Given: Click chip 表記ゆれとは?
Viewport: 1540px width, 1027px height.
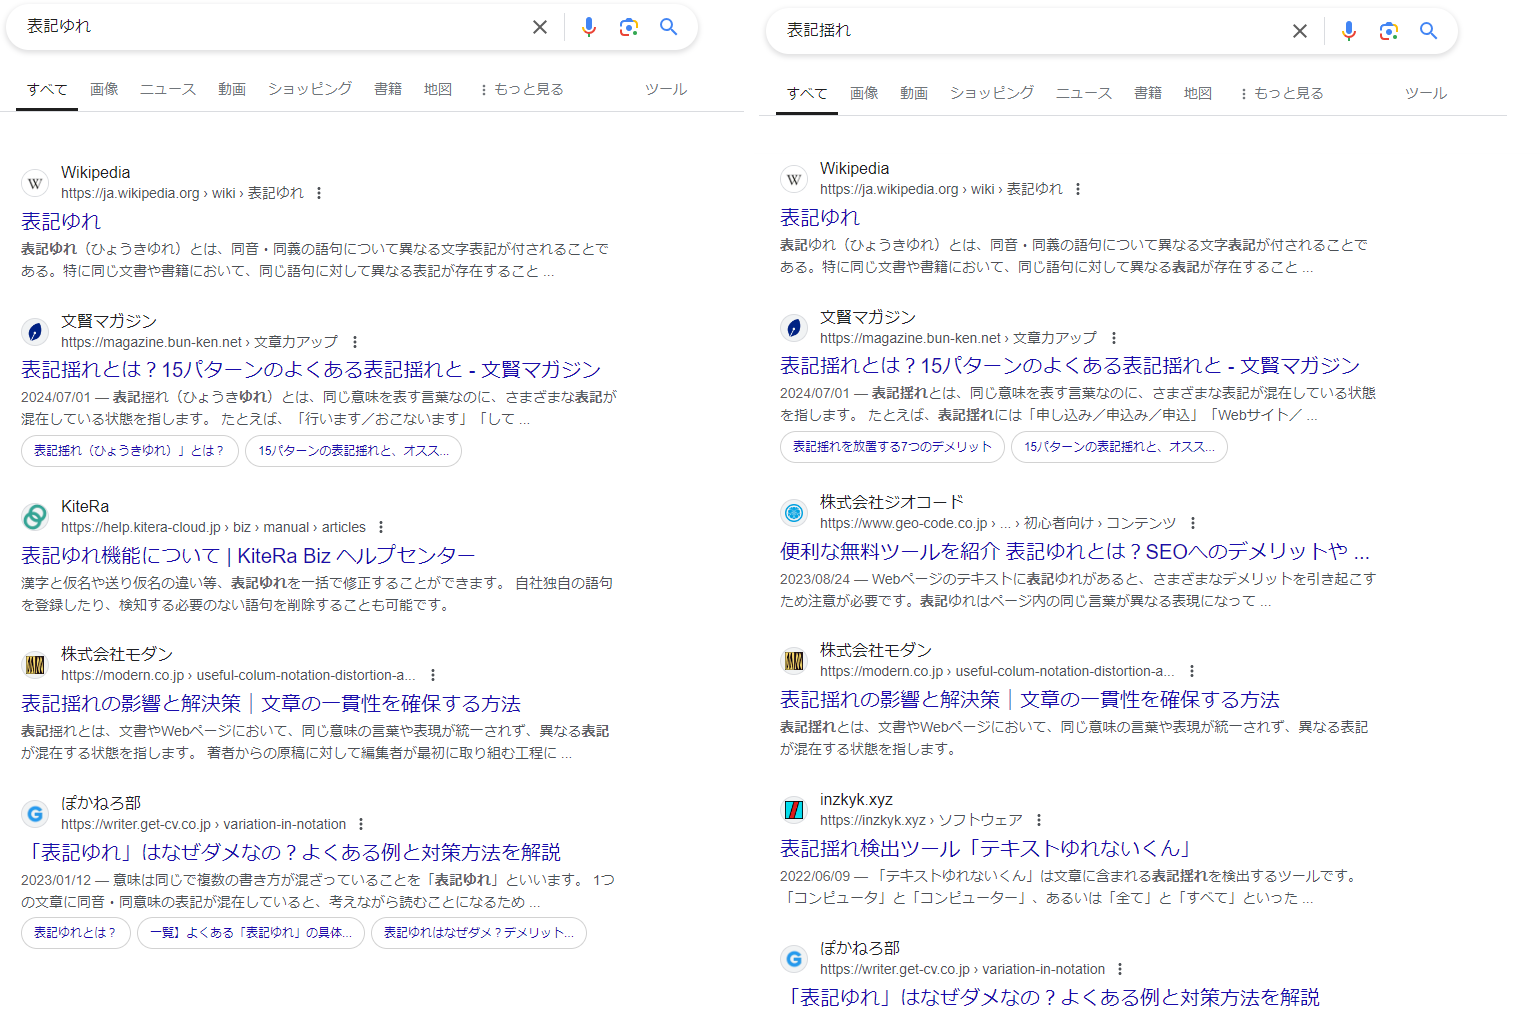Looking at the screenshot, I should 76,933.
